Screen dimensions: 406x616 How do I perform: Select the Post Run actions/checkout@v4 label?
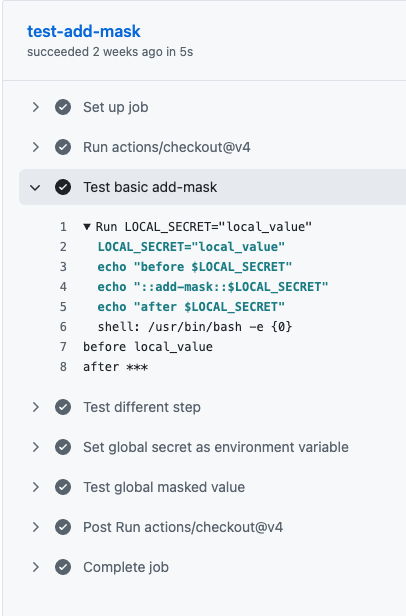[x=183, y=527]
